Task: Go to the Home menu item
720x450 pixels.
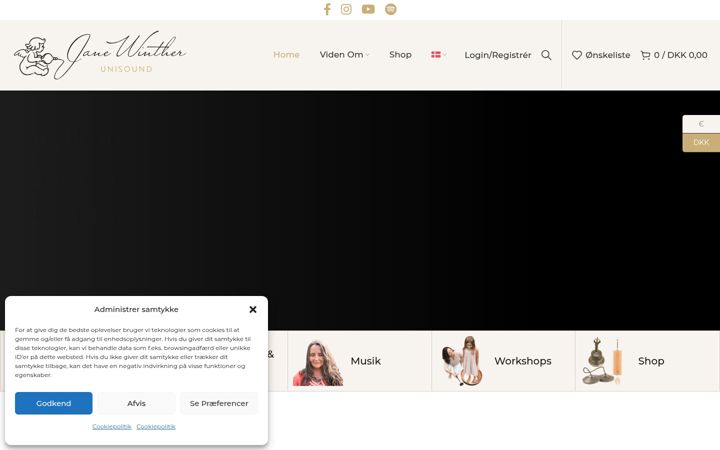Action: [x=287, y=55]
